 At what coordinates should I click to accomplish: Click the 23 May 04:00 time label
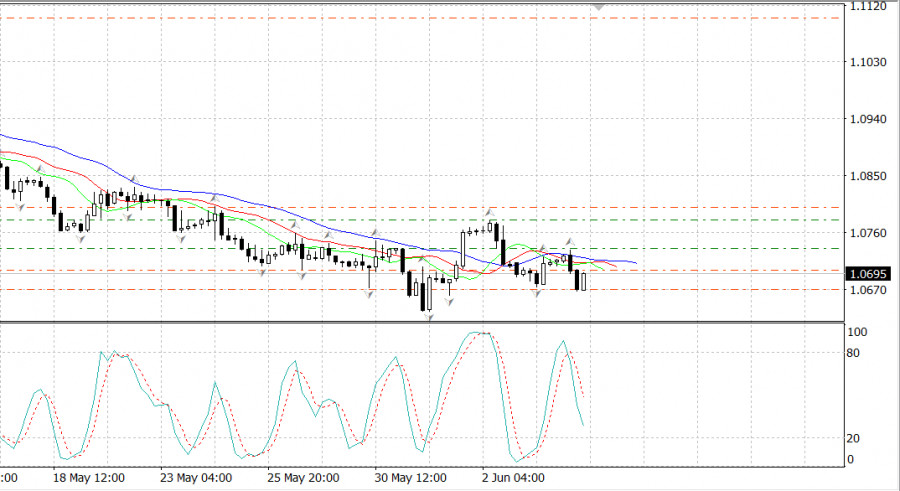point(196,477)
